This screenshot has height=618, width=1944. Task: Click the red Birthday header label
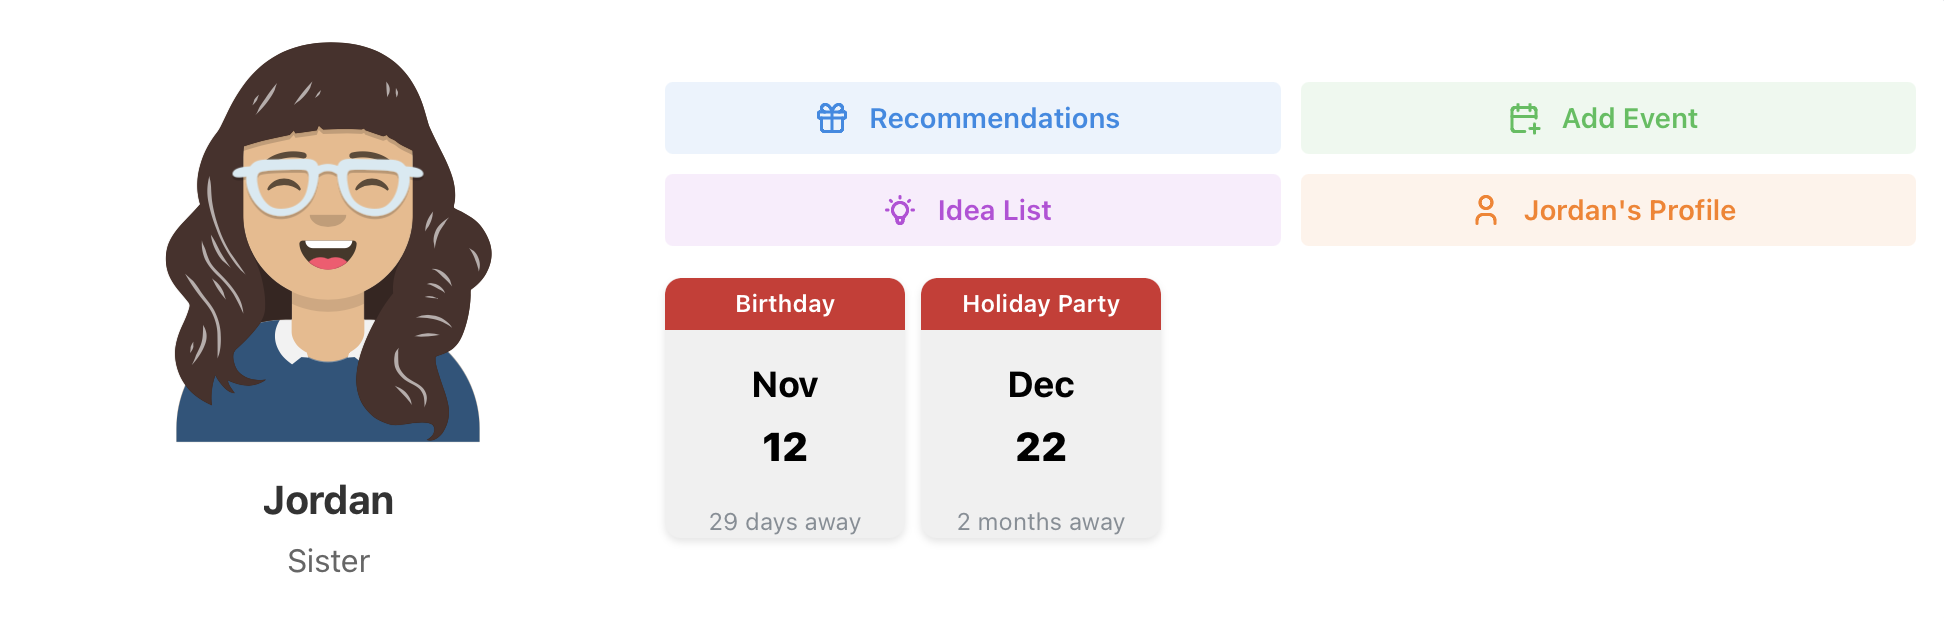(x=784, y=304)
